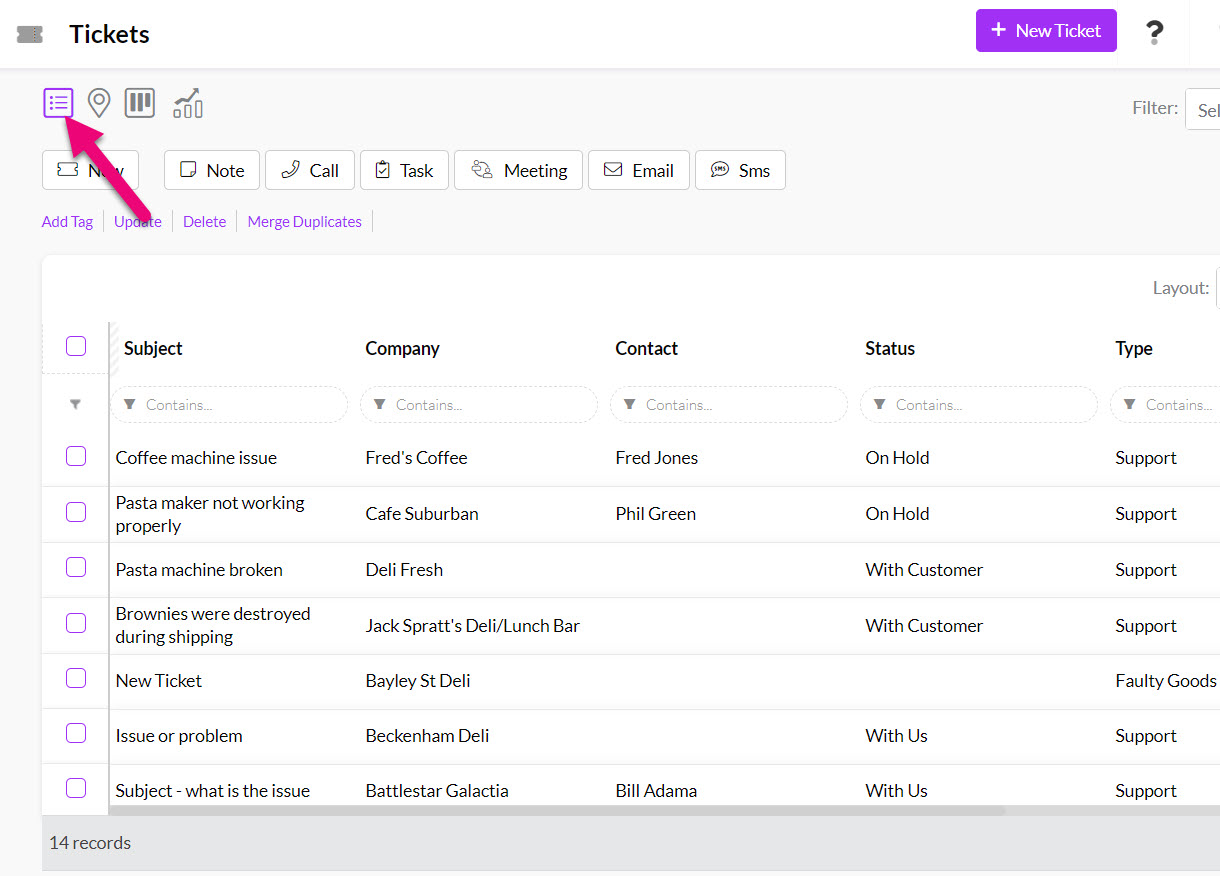Viewport: 1220px width, 876px height.
Task: Click the Add Tag link
Action: coord(67,222)
